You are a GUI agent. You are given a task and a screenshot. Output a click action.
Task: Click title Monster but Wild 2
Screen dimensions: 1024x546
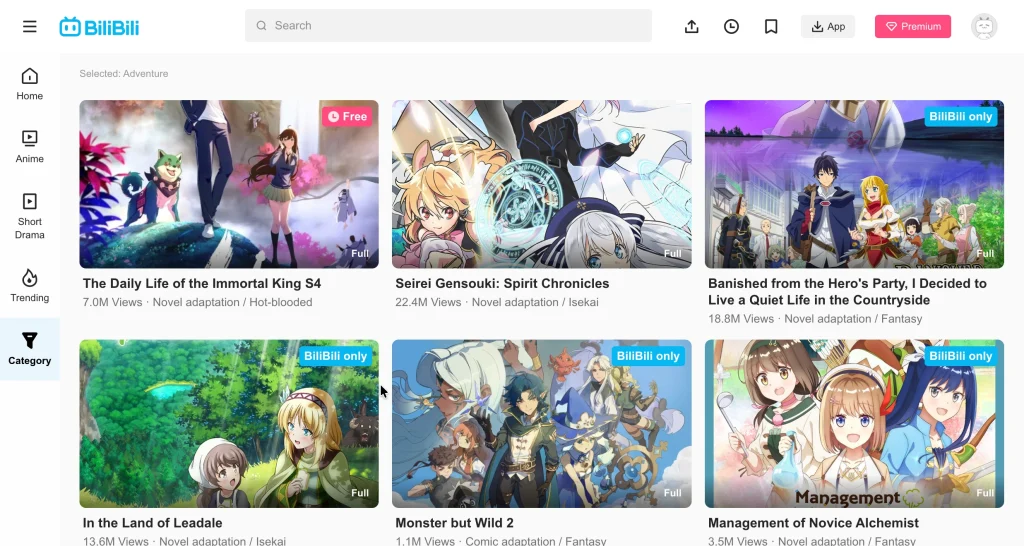pos(455,523)
